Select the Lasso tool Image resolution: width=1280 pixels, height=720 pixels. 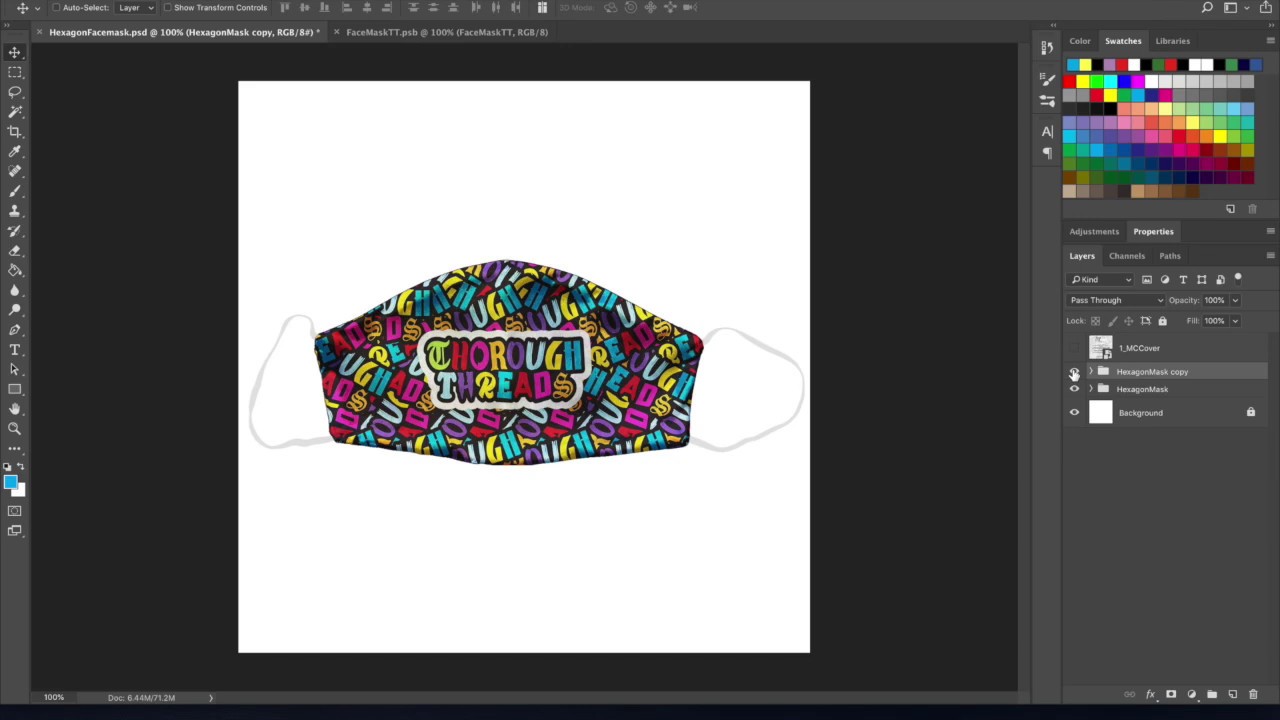(15, 92)
